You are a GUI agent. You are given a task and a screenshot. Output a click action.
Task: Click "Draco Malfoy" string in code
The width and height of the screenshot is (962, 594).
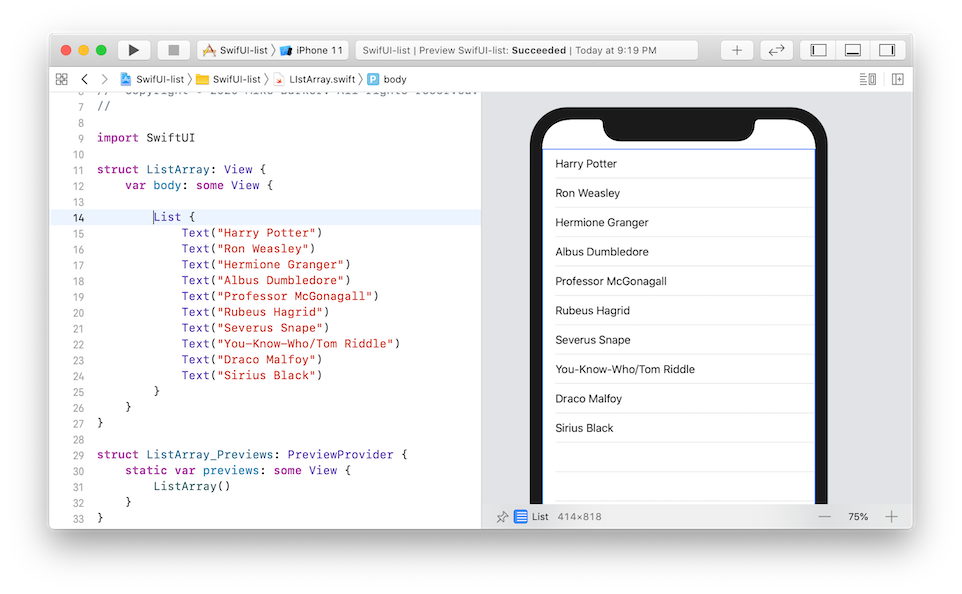click(x=266, y=360)
